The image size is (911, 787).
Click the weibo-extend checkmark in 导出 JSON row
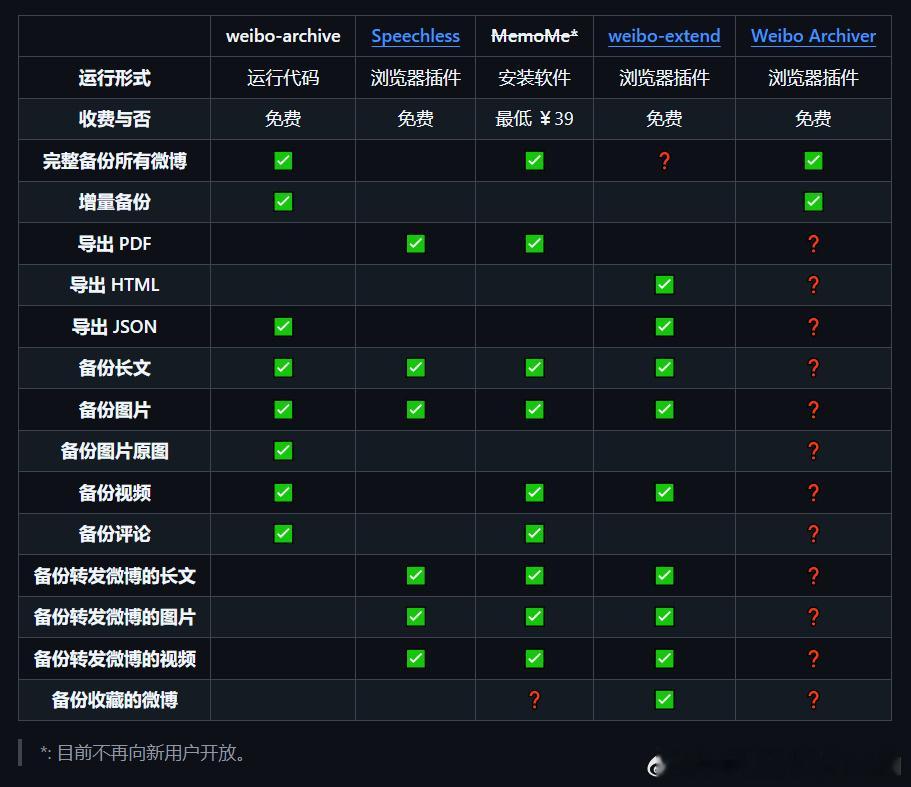664,326
